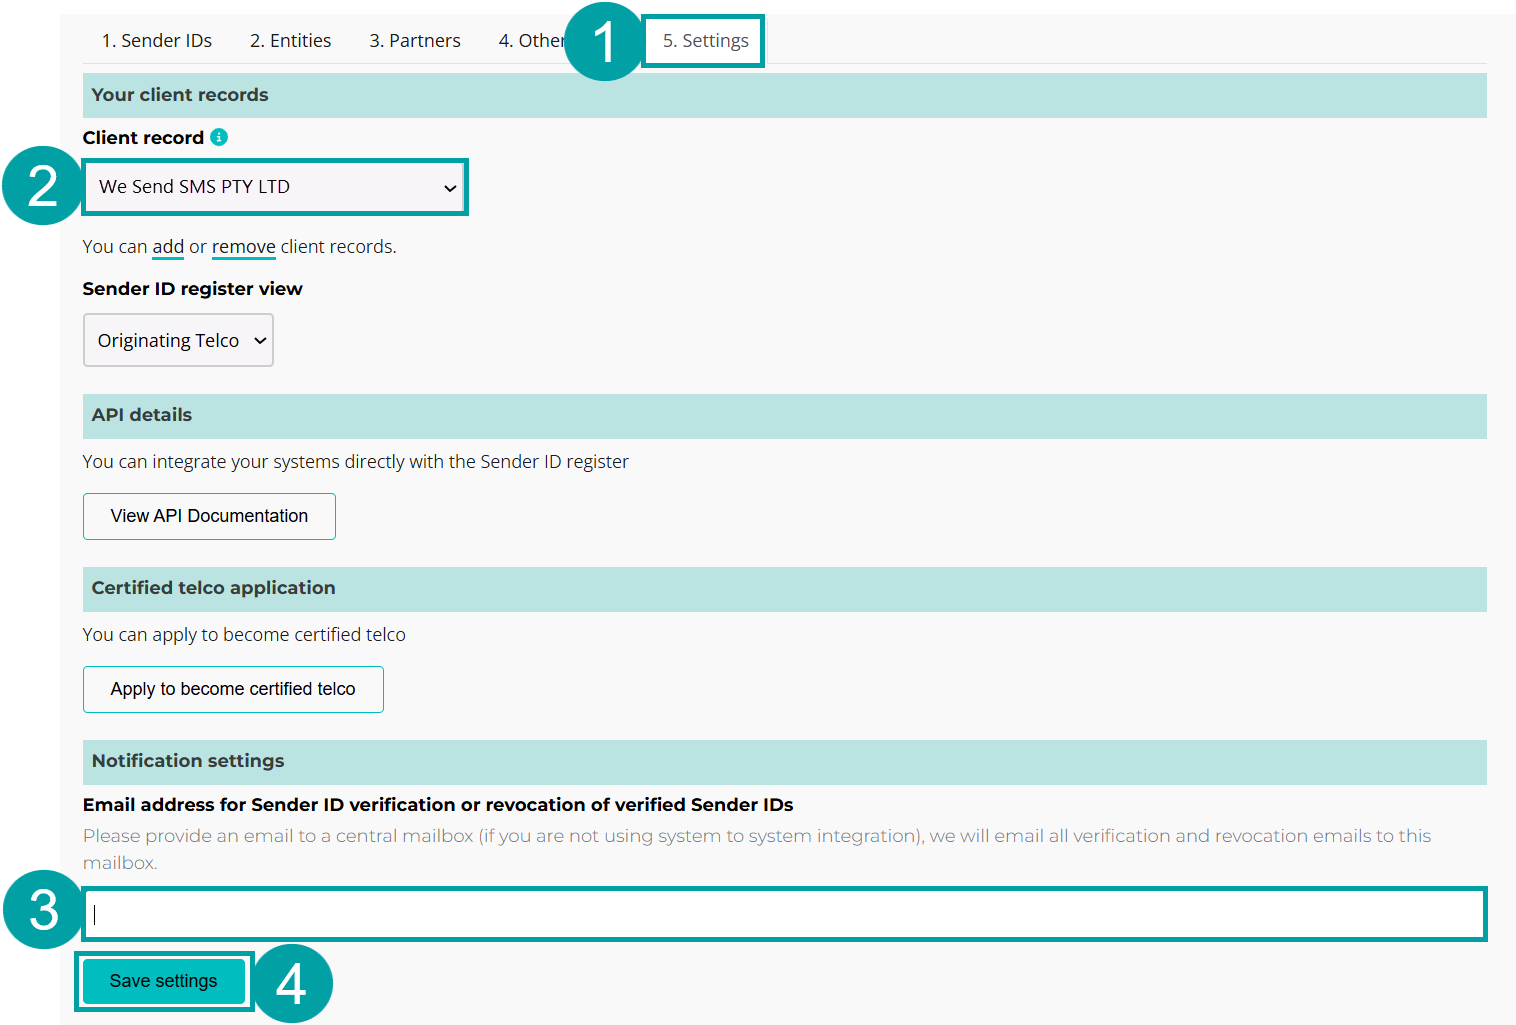The image size is (1516, 1025).
Task: Click Apply to become certified telco
Action: click(232, 689)
